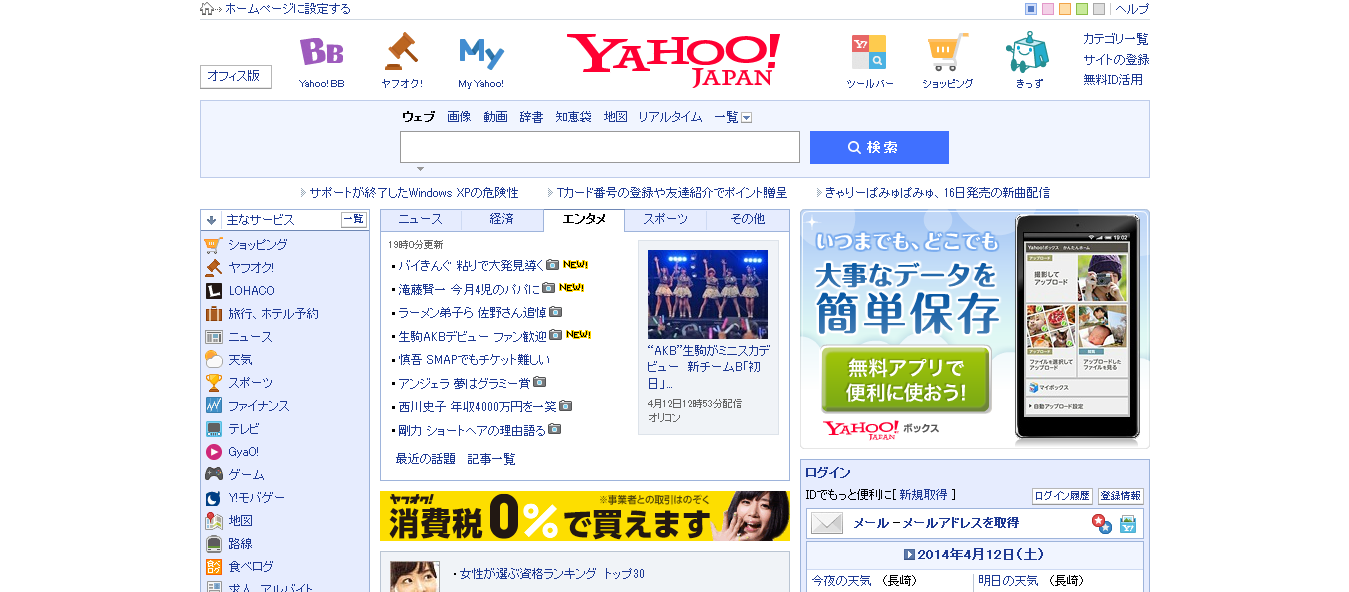Image resolution: width=1349 pixels, height=592 pixels.
Task: Click the train icon beside 路線
Action: click(x=213, y=544)
